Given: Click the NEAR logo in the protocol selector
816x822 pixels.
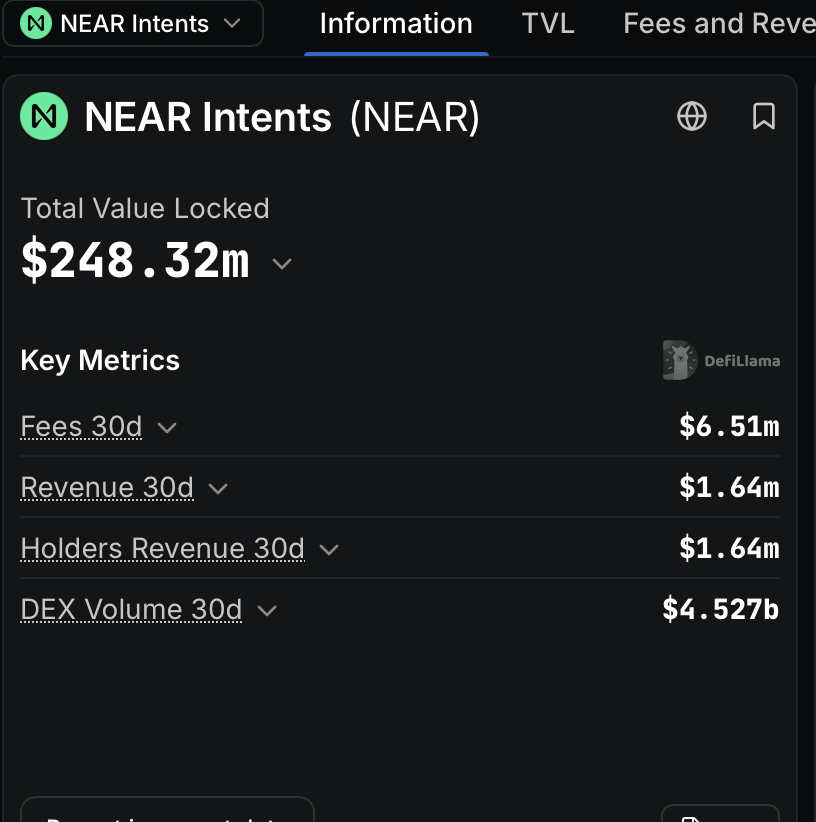Looking at the screenshot, I should click(36, 23).
